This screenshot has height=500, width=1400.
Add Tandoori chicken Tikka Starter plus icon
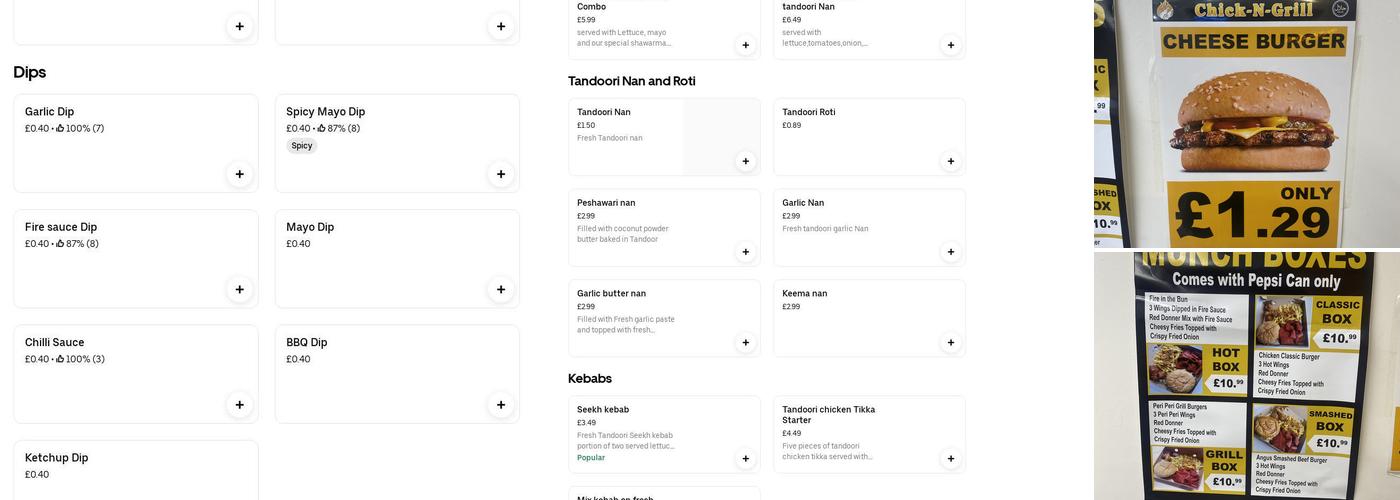(x=950, y=459)
